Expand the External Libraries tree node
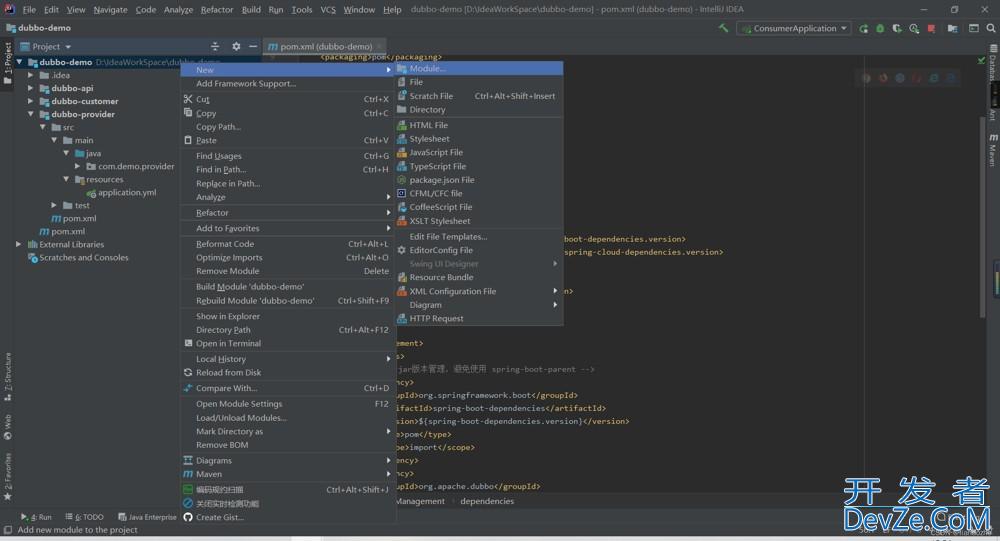Screen dimensions: 1000x541 coord(18,244)
